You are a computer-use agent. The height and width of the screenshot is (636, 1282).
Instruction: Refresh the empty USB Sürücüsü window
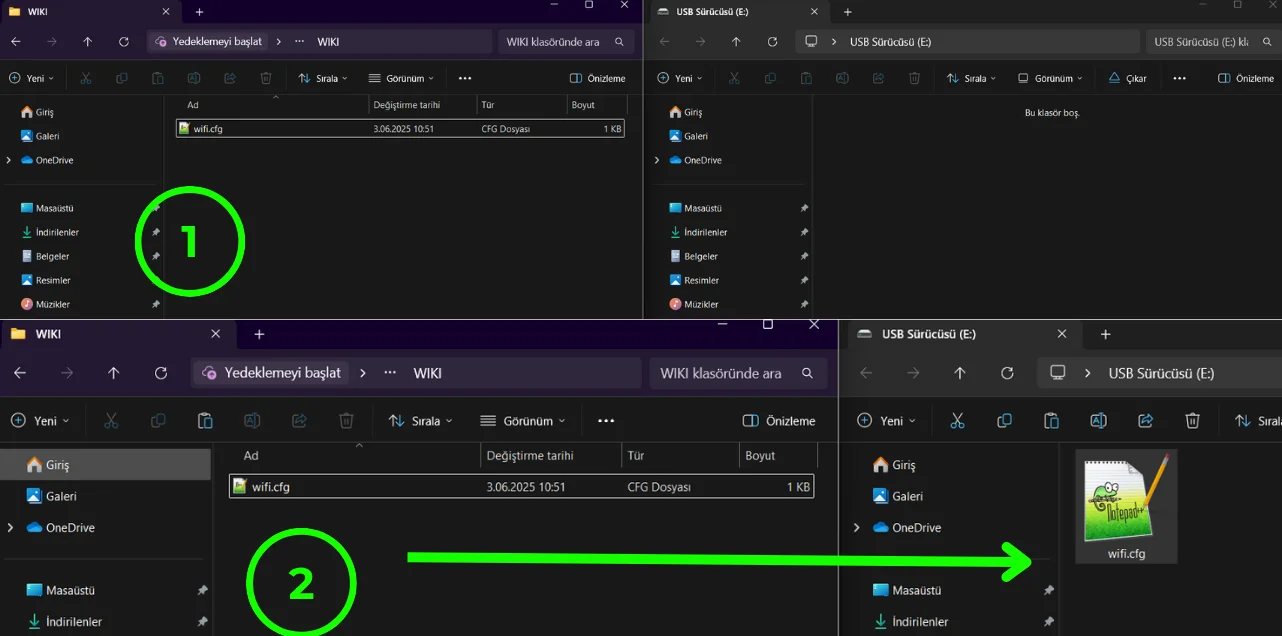pyautogui.click(x=772, y=42)
